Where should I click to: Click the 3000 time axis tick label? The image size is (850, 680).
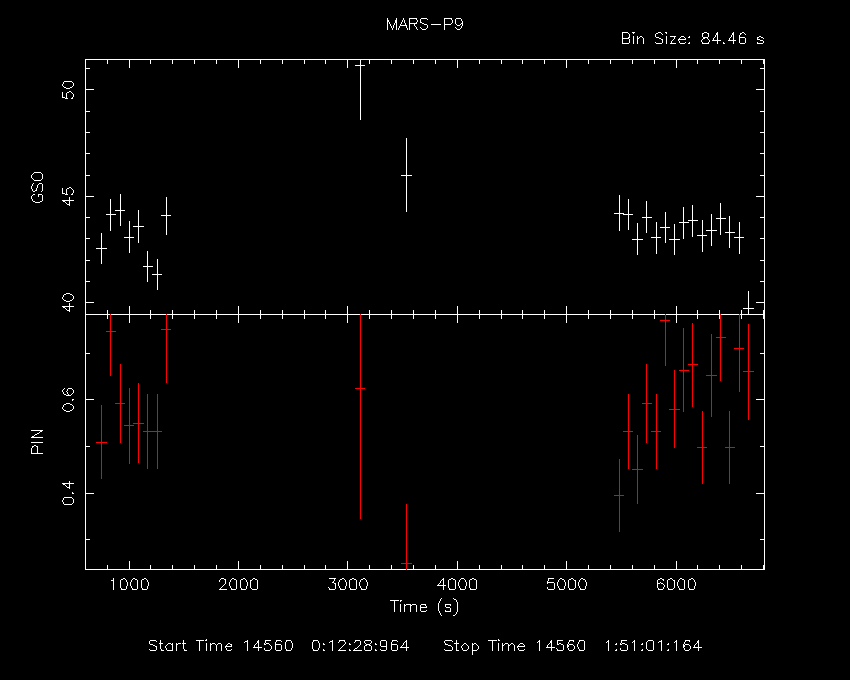pyautogui.click(x=348, y=585)
